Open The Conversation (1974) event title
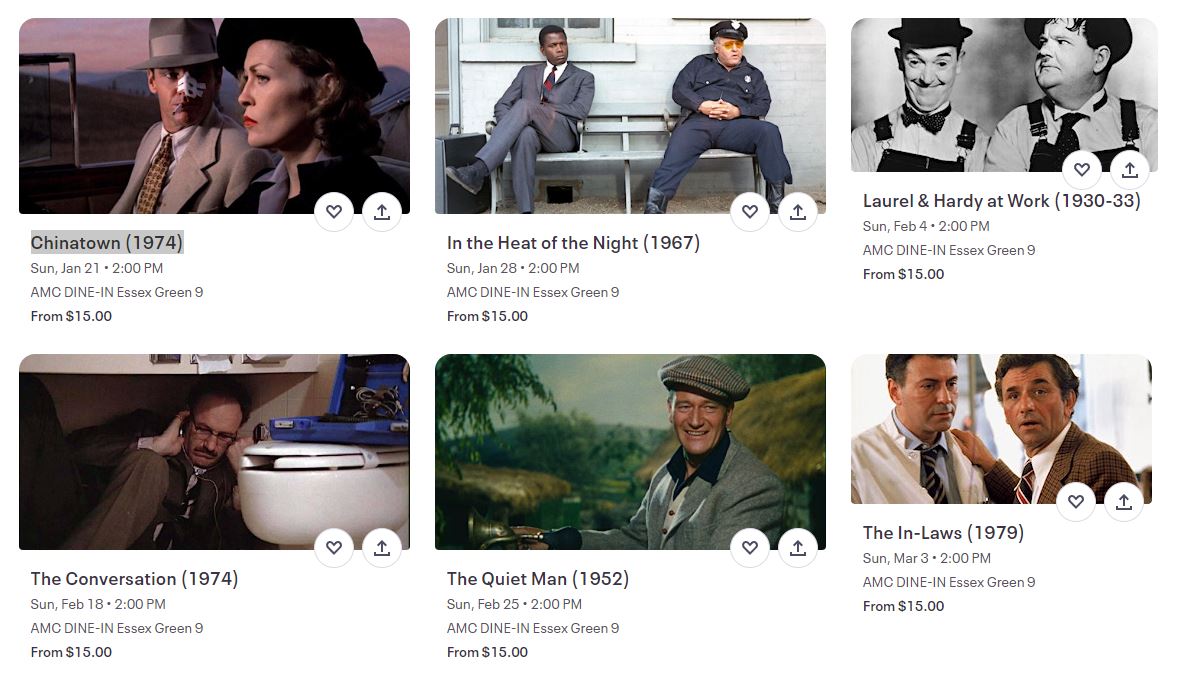The height and width of the screenshot is (673, 1183). coord(134,579)
